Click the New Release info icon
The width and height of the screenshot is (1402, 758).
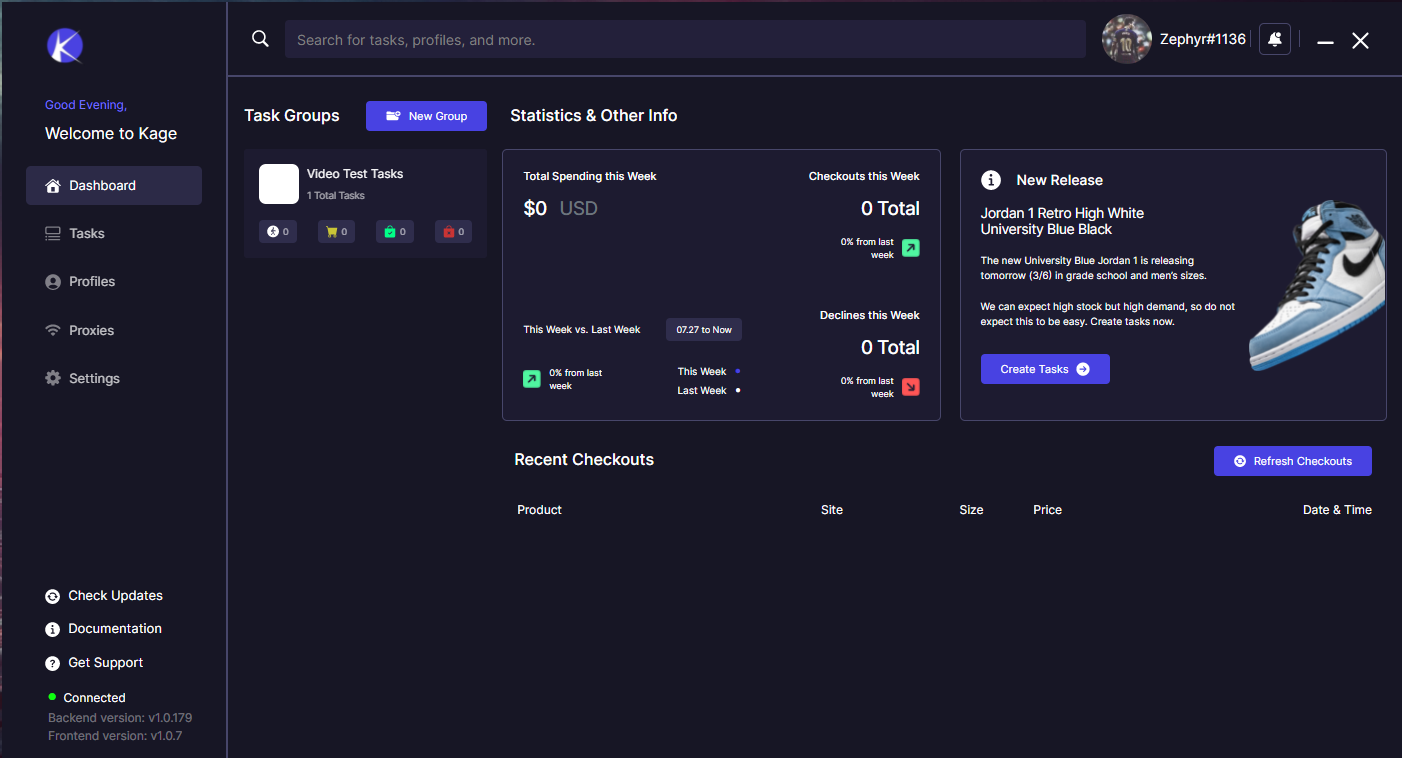tap(991, 180)
